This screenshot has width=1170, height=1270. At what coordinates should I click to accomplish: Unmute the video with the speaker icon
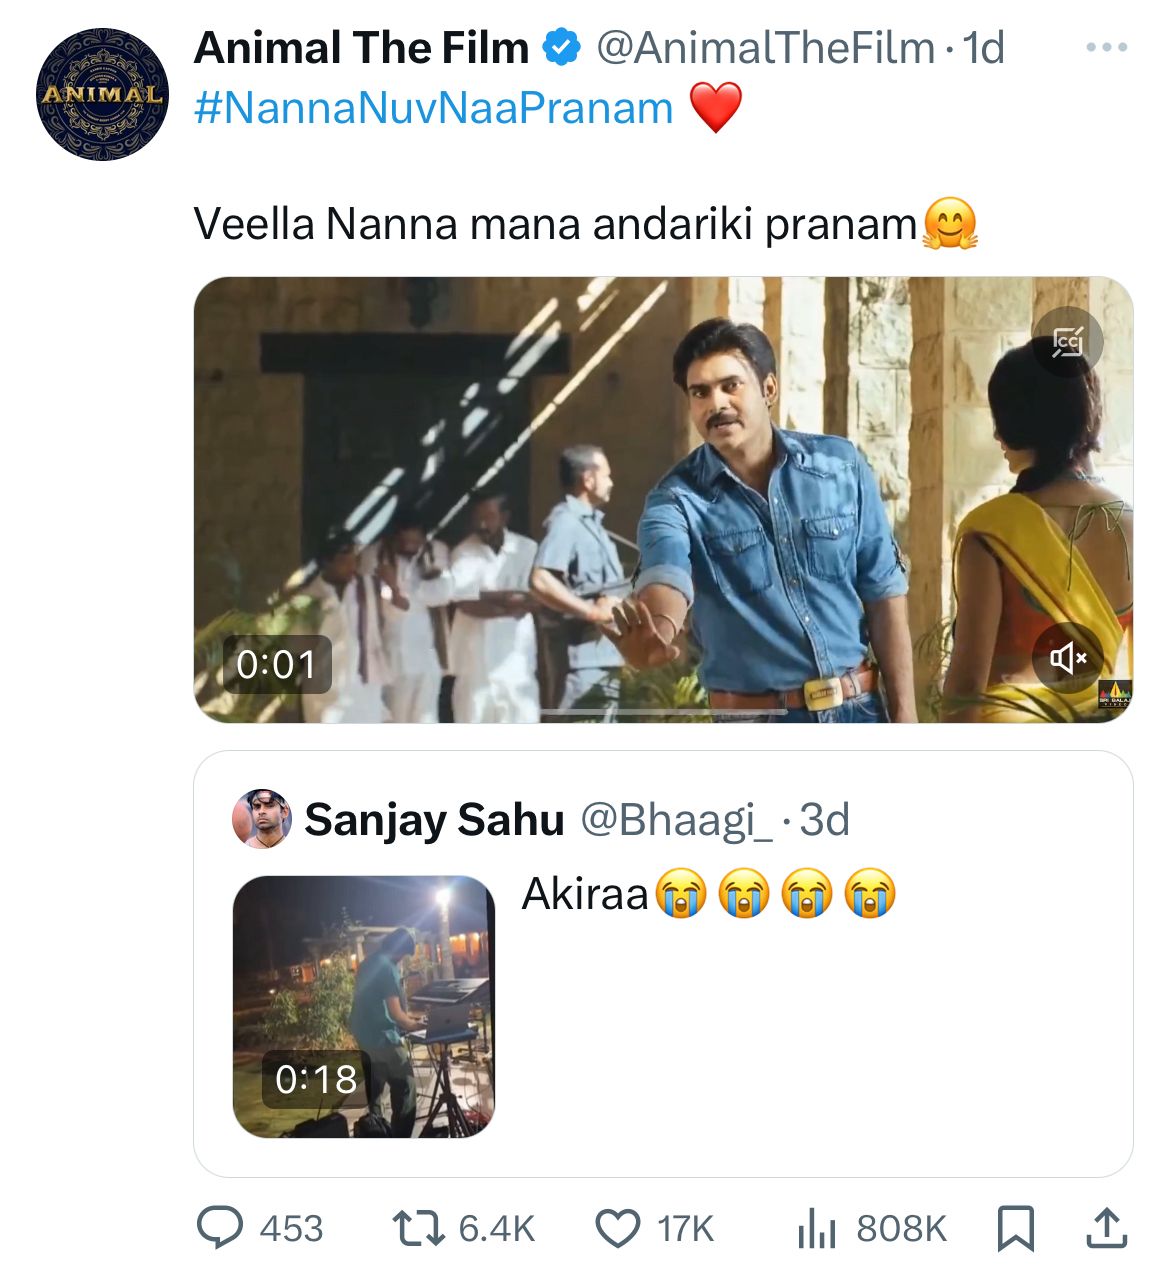pos(1067,657)
